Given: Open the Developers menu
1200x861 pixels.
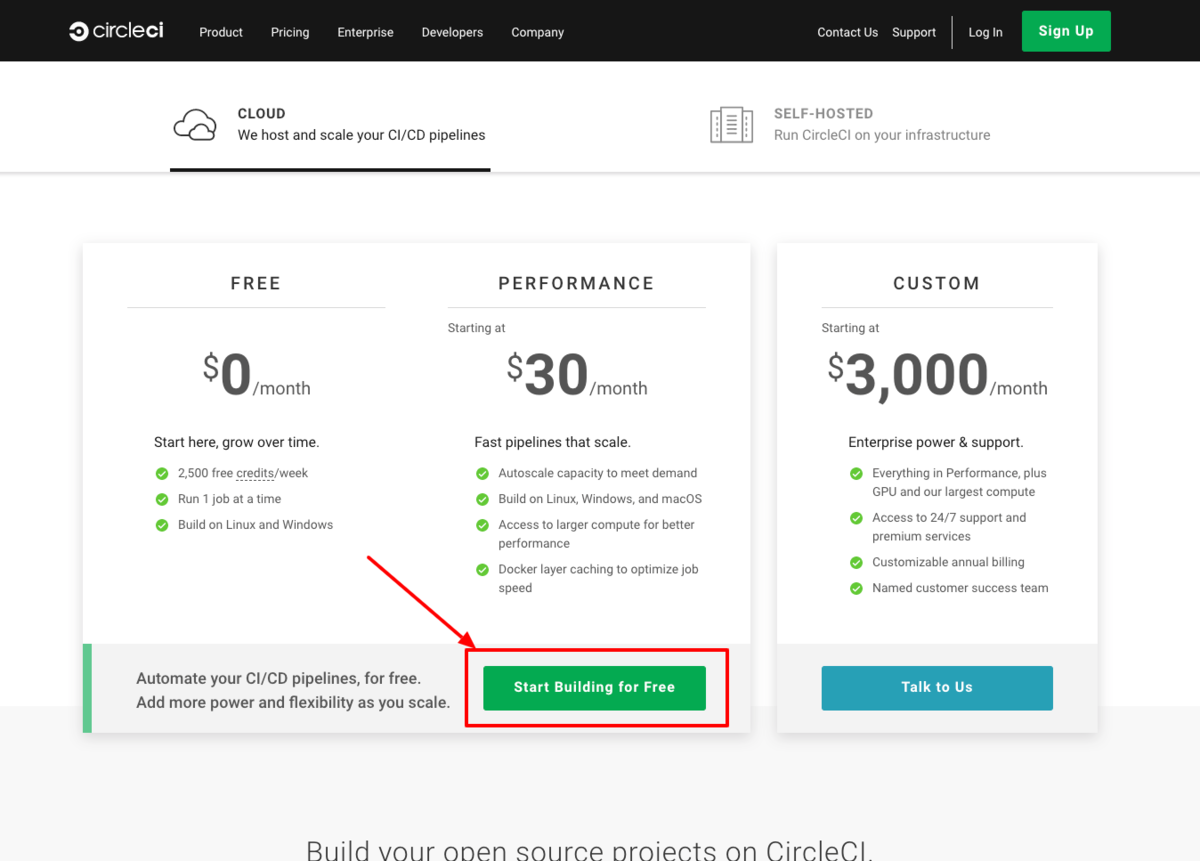Looking at the screenshot, I should 452,32.
